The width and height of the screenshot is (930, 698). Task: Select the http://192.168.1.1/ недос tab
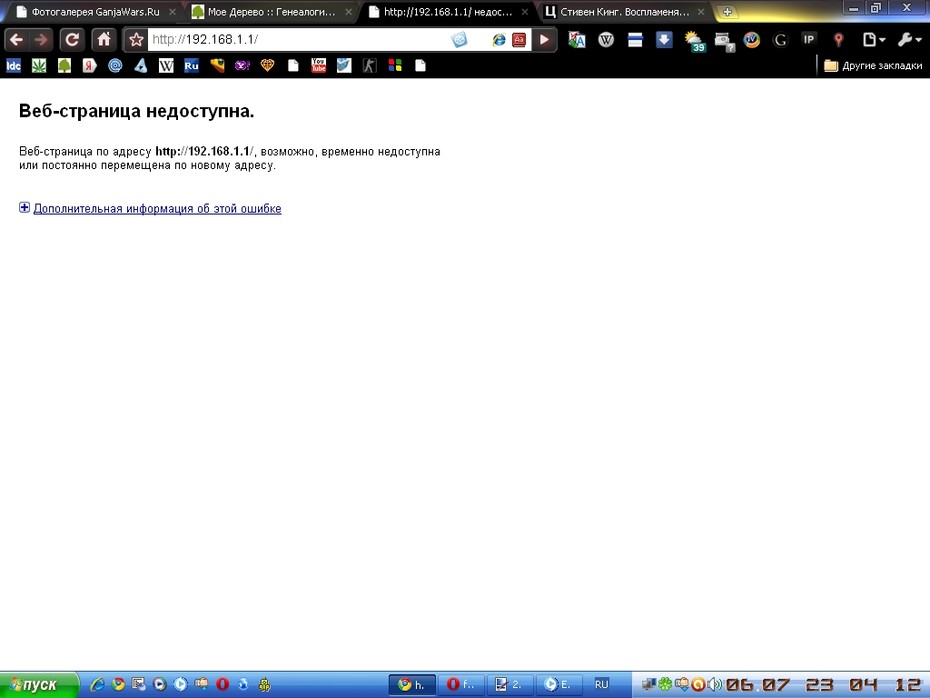(448, 12)
